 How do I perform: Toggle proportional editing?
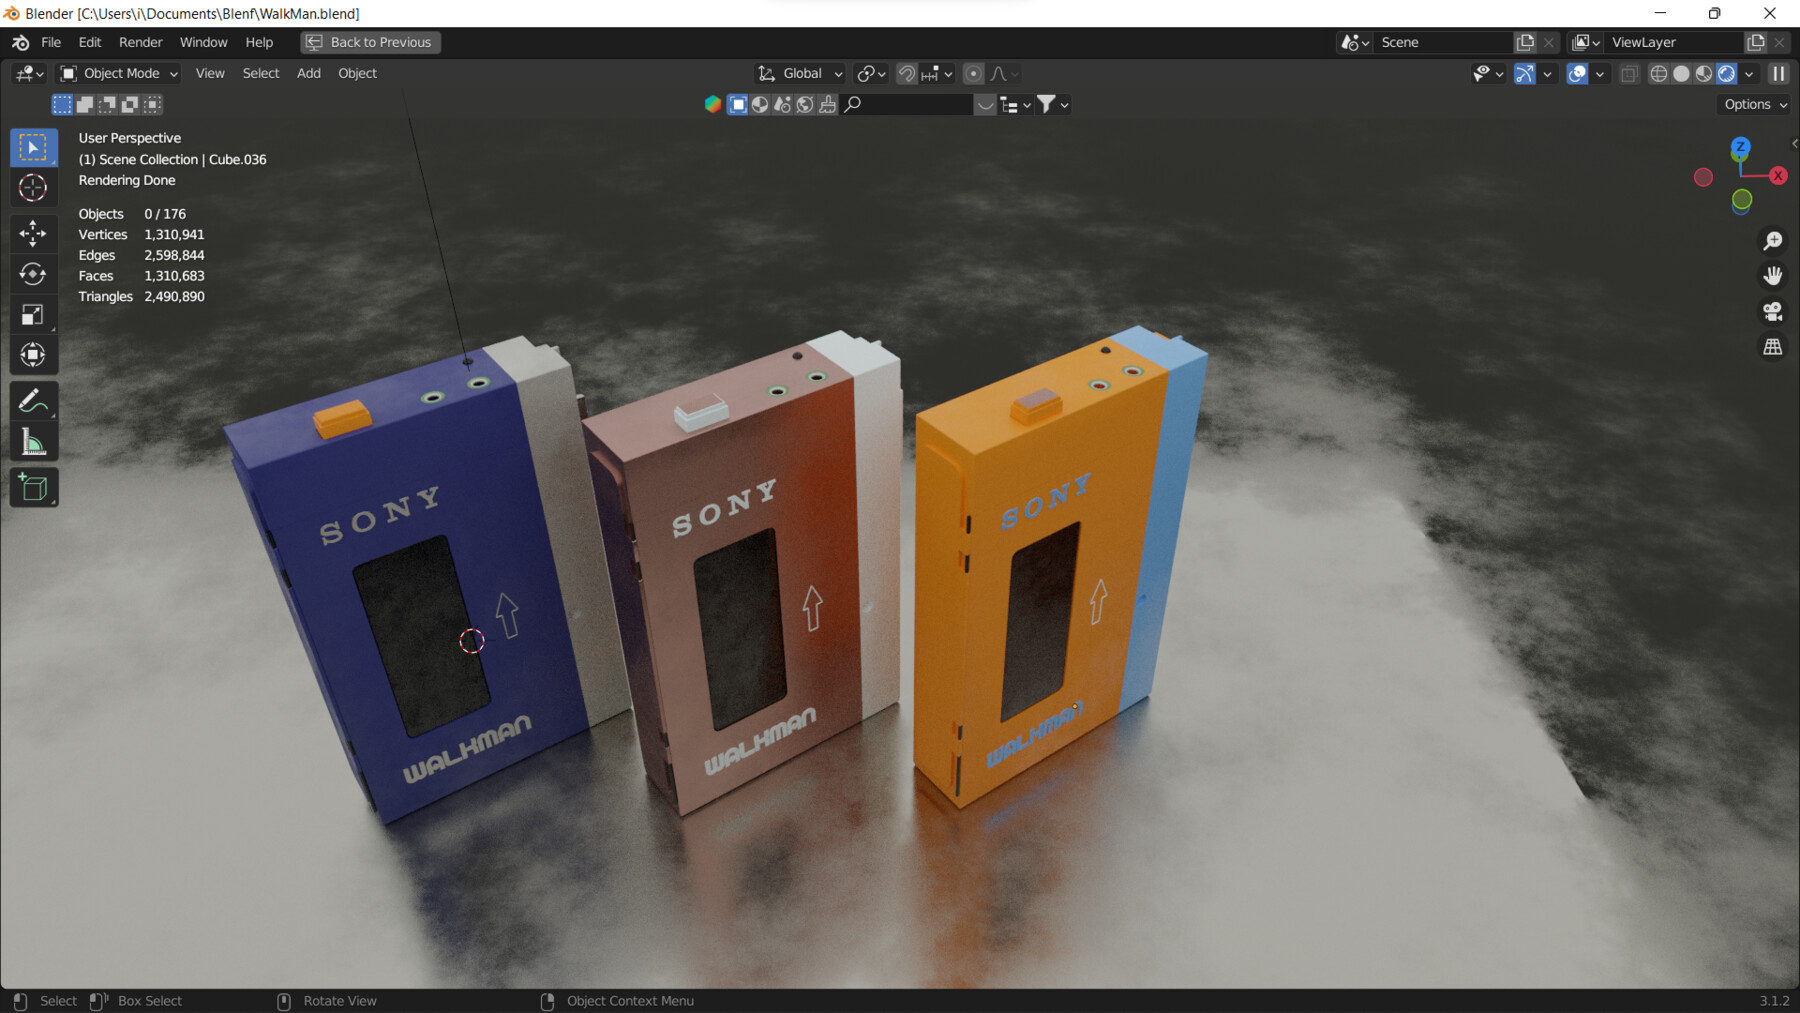point(973,73)
